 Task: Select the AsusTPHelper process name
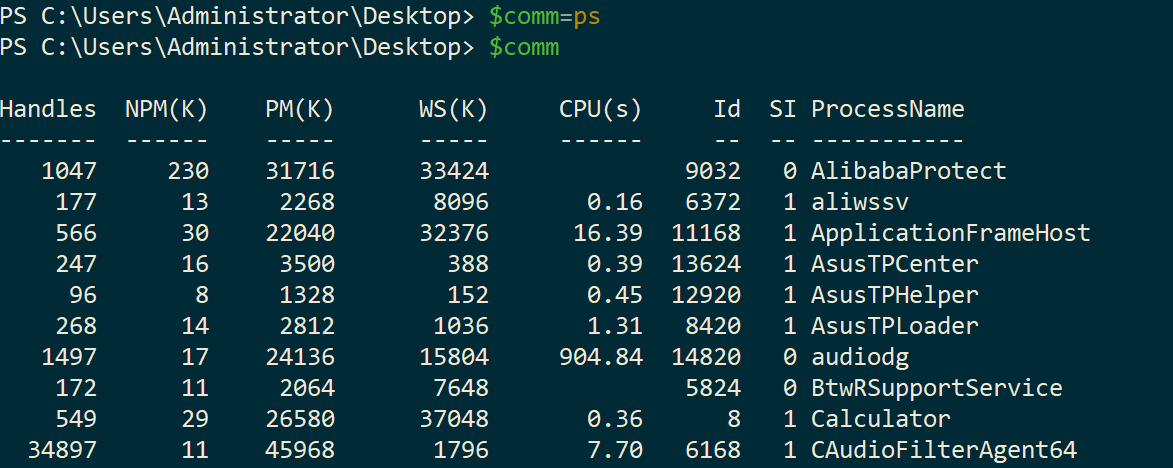tap(895, 295)
